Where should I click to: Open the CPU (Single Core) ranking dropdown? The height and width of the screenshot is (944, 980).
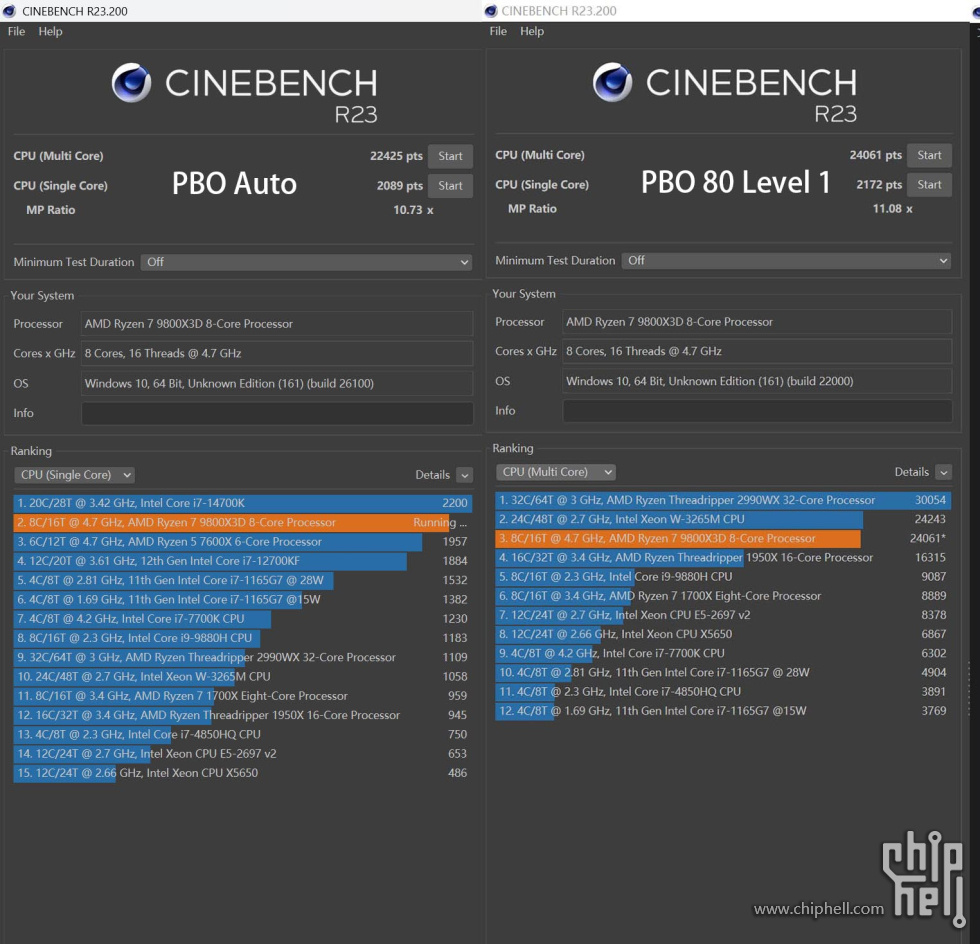74,475
